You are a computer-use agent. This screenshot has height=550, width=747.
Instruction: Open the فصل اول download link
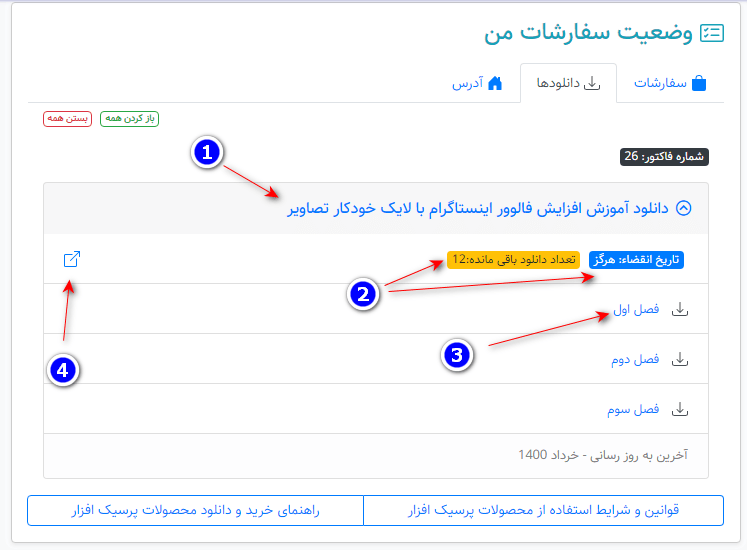pos(636,310)
